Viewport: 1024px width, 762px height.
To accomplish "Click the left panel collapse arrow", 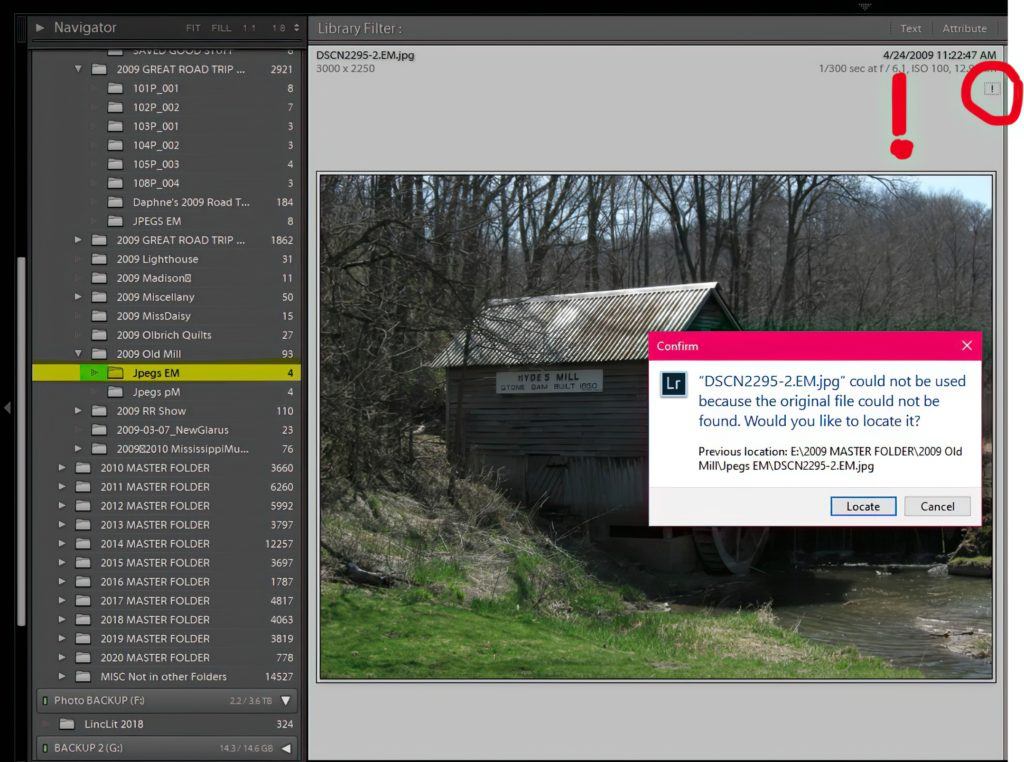I will [x=8, y=407].
